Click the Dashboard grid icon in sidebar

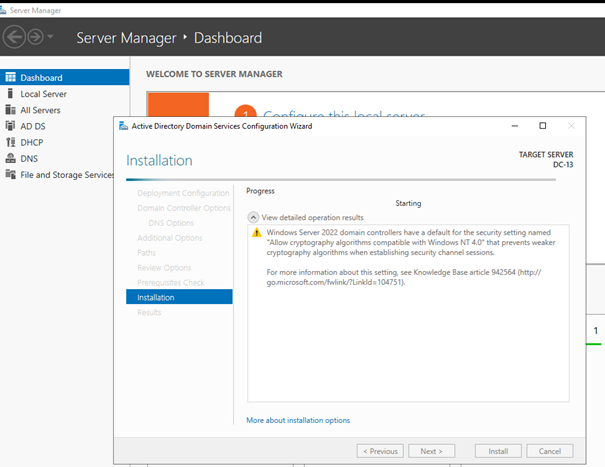(10, 77)
